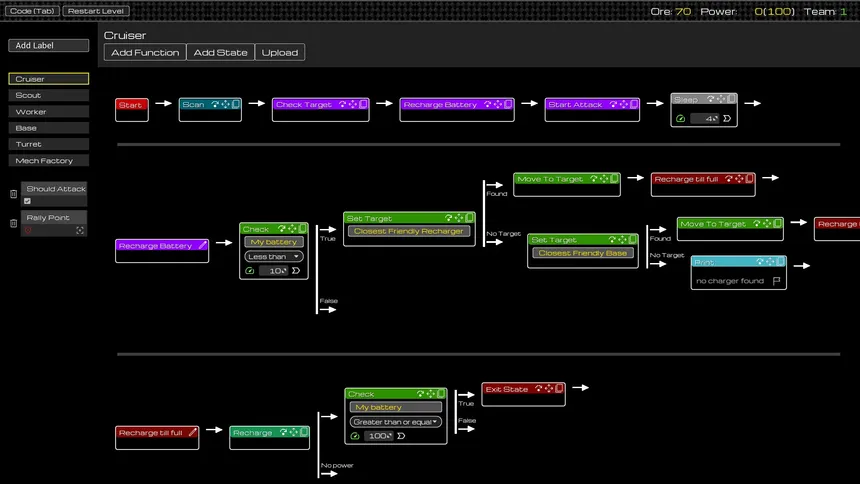Click the Sleep duration value field
This screenshot has width=860, height=484.
[705, 119]
